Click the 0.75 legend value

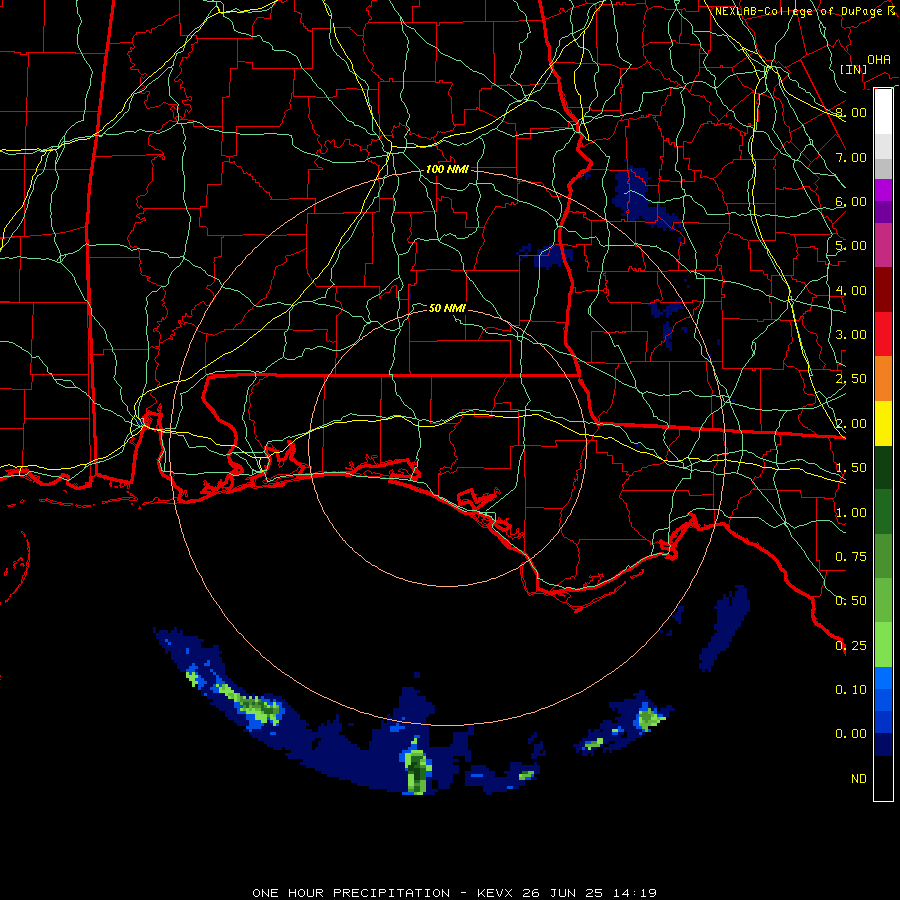(x=851, y=557)
